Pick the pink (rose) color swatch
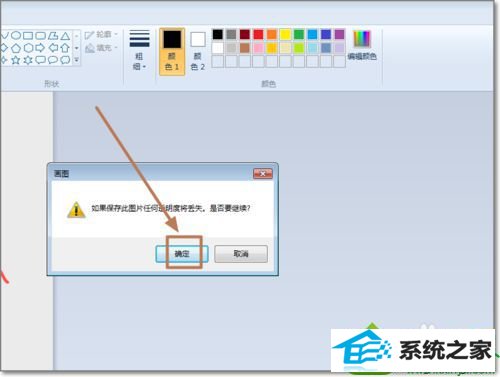Viewport: 500px width, 377px height. click(258, 48)
